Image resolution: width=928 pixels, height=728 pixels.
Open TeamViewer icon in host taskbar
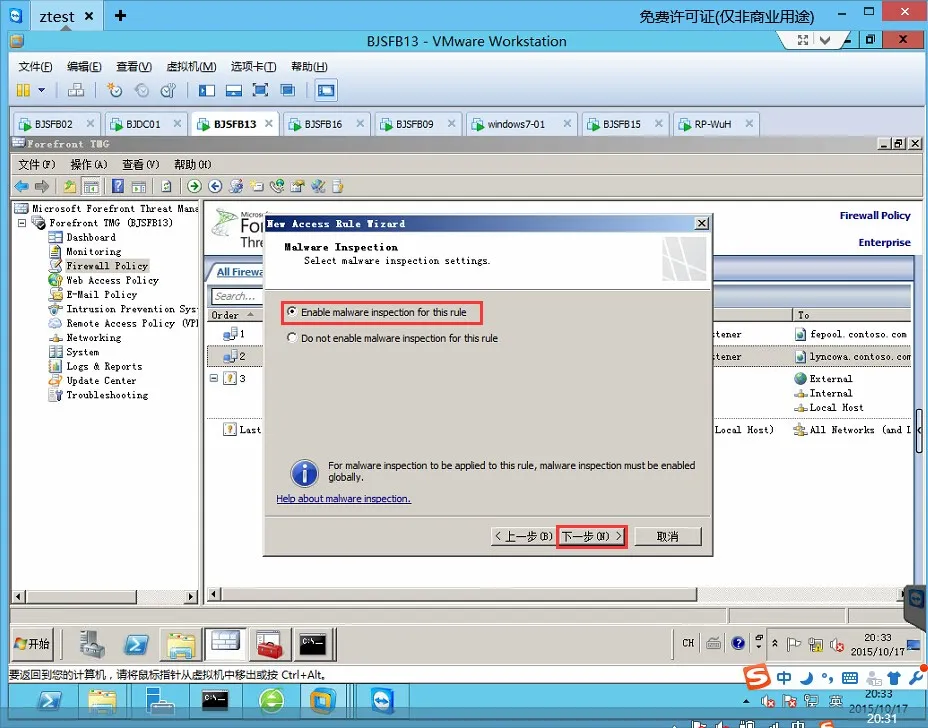pyautogui.click(x=382, y=702)
